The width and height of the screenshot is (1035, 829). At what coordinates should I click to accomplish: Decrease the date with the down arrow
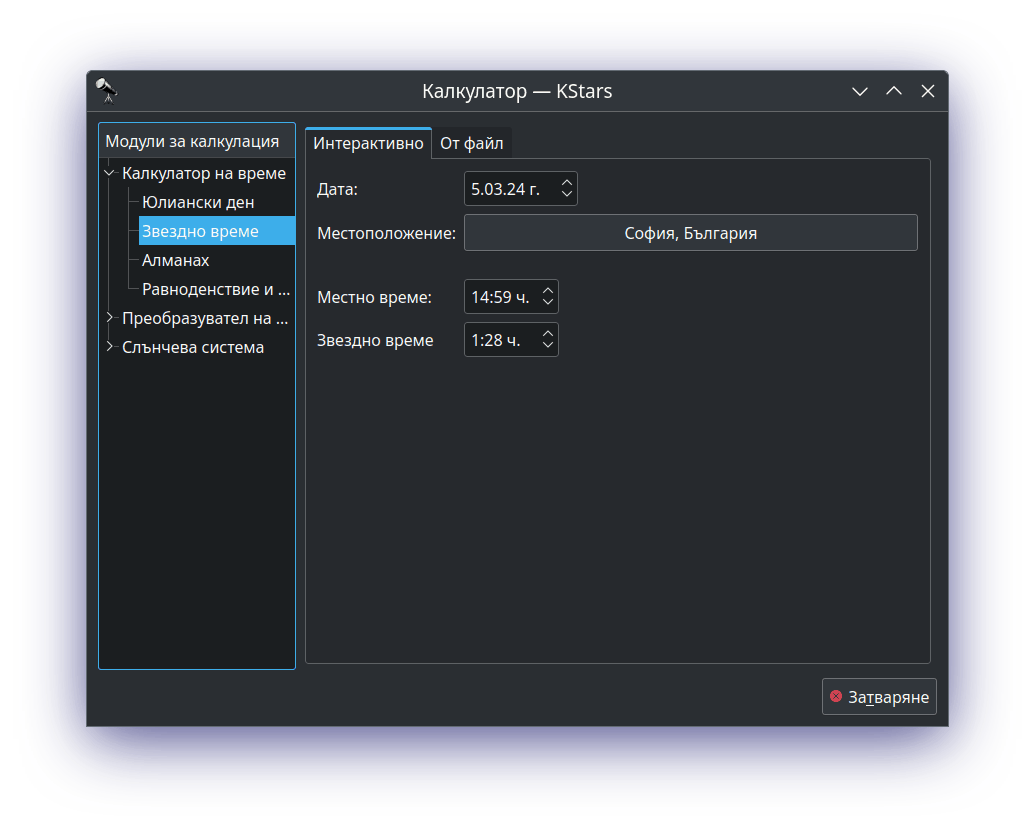pyautogui.click(x=567, y=195)
